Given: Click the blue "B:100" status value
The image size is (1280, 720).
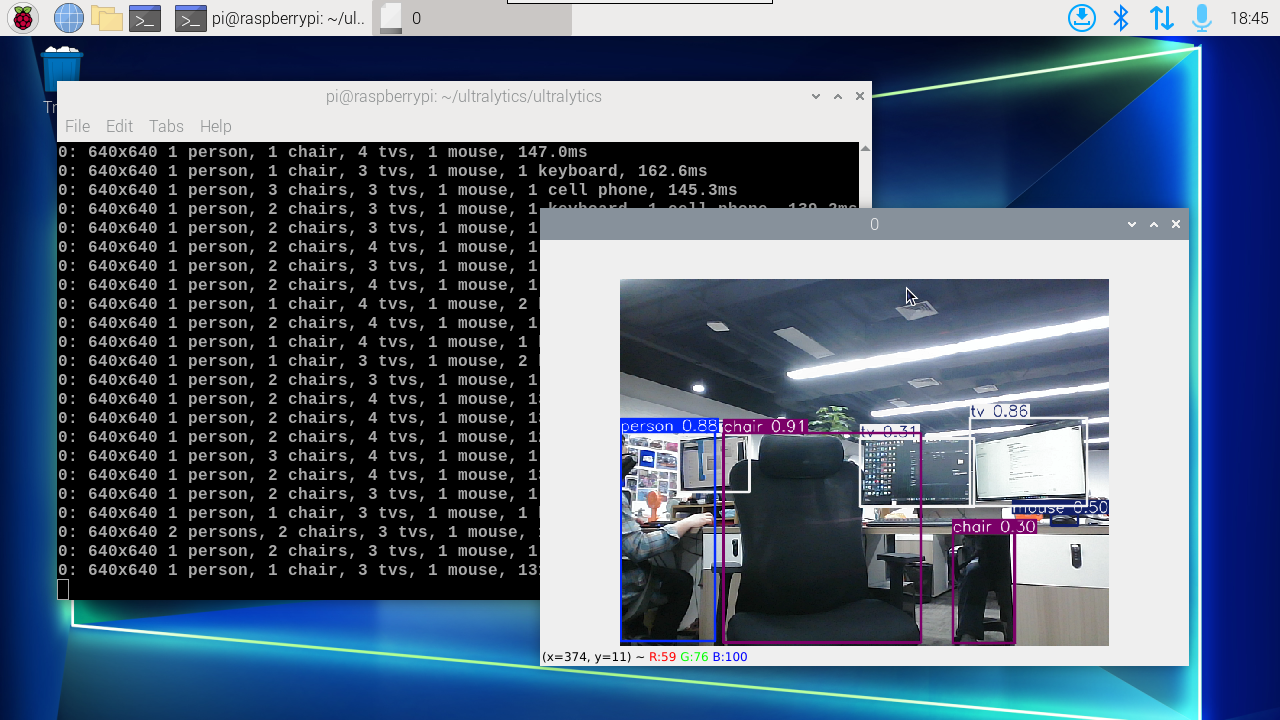Looking at the screenshot, I should [730, 657].
